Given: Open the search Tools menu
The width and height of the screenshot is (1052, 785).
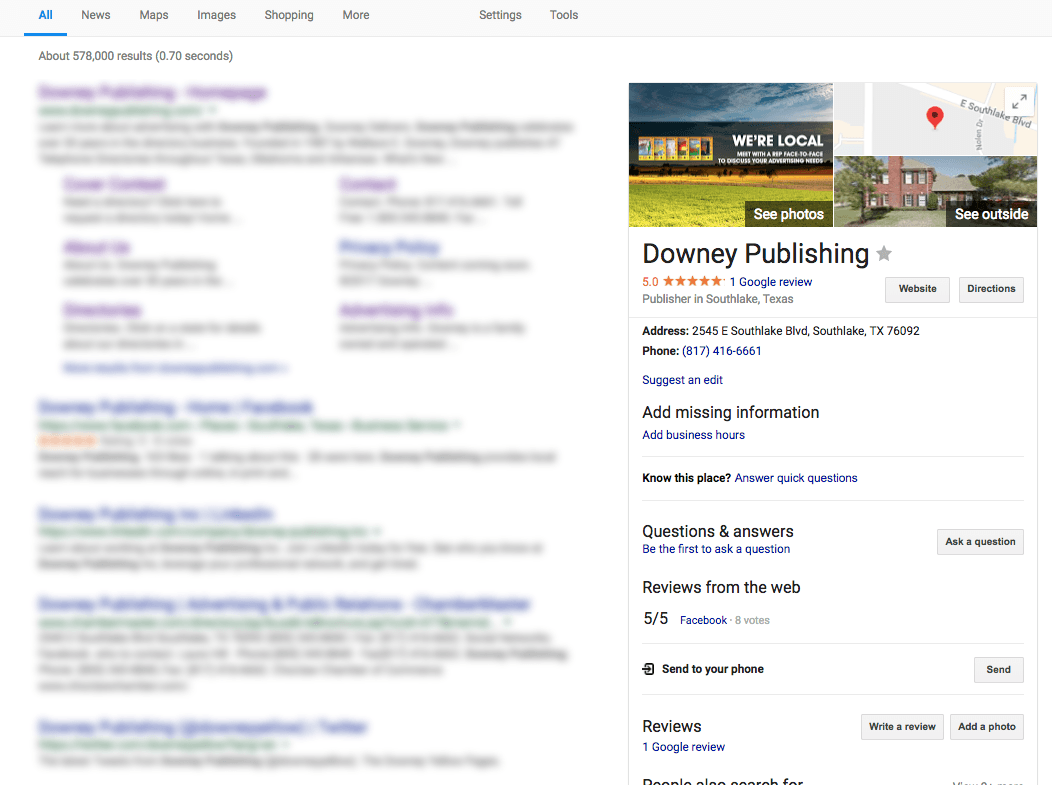Looking at the screenshot, I should (564, 15).
